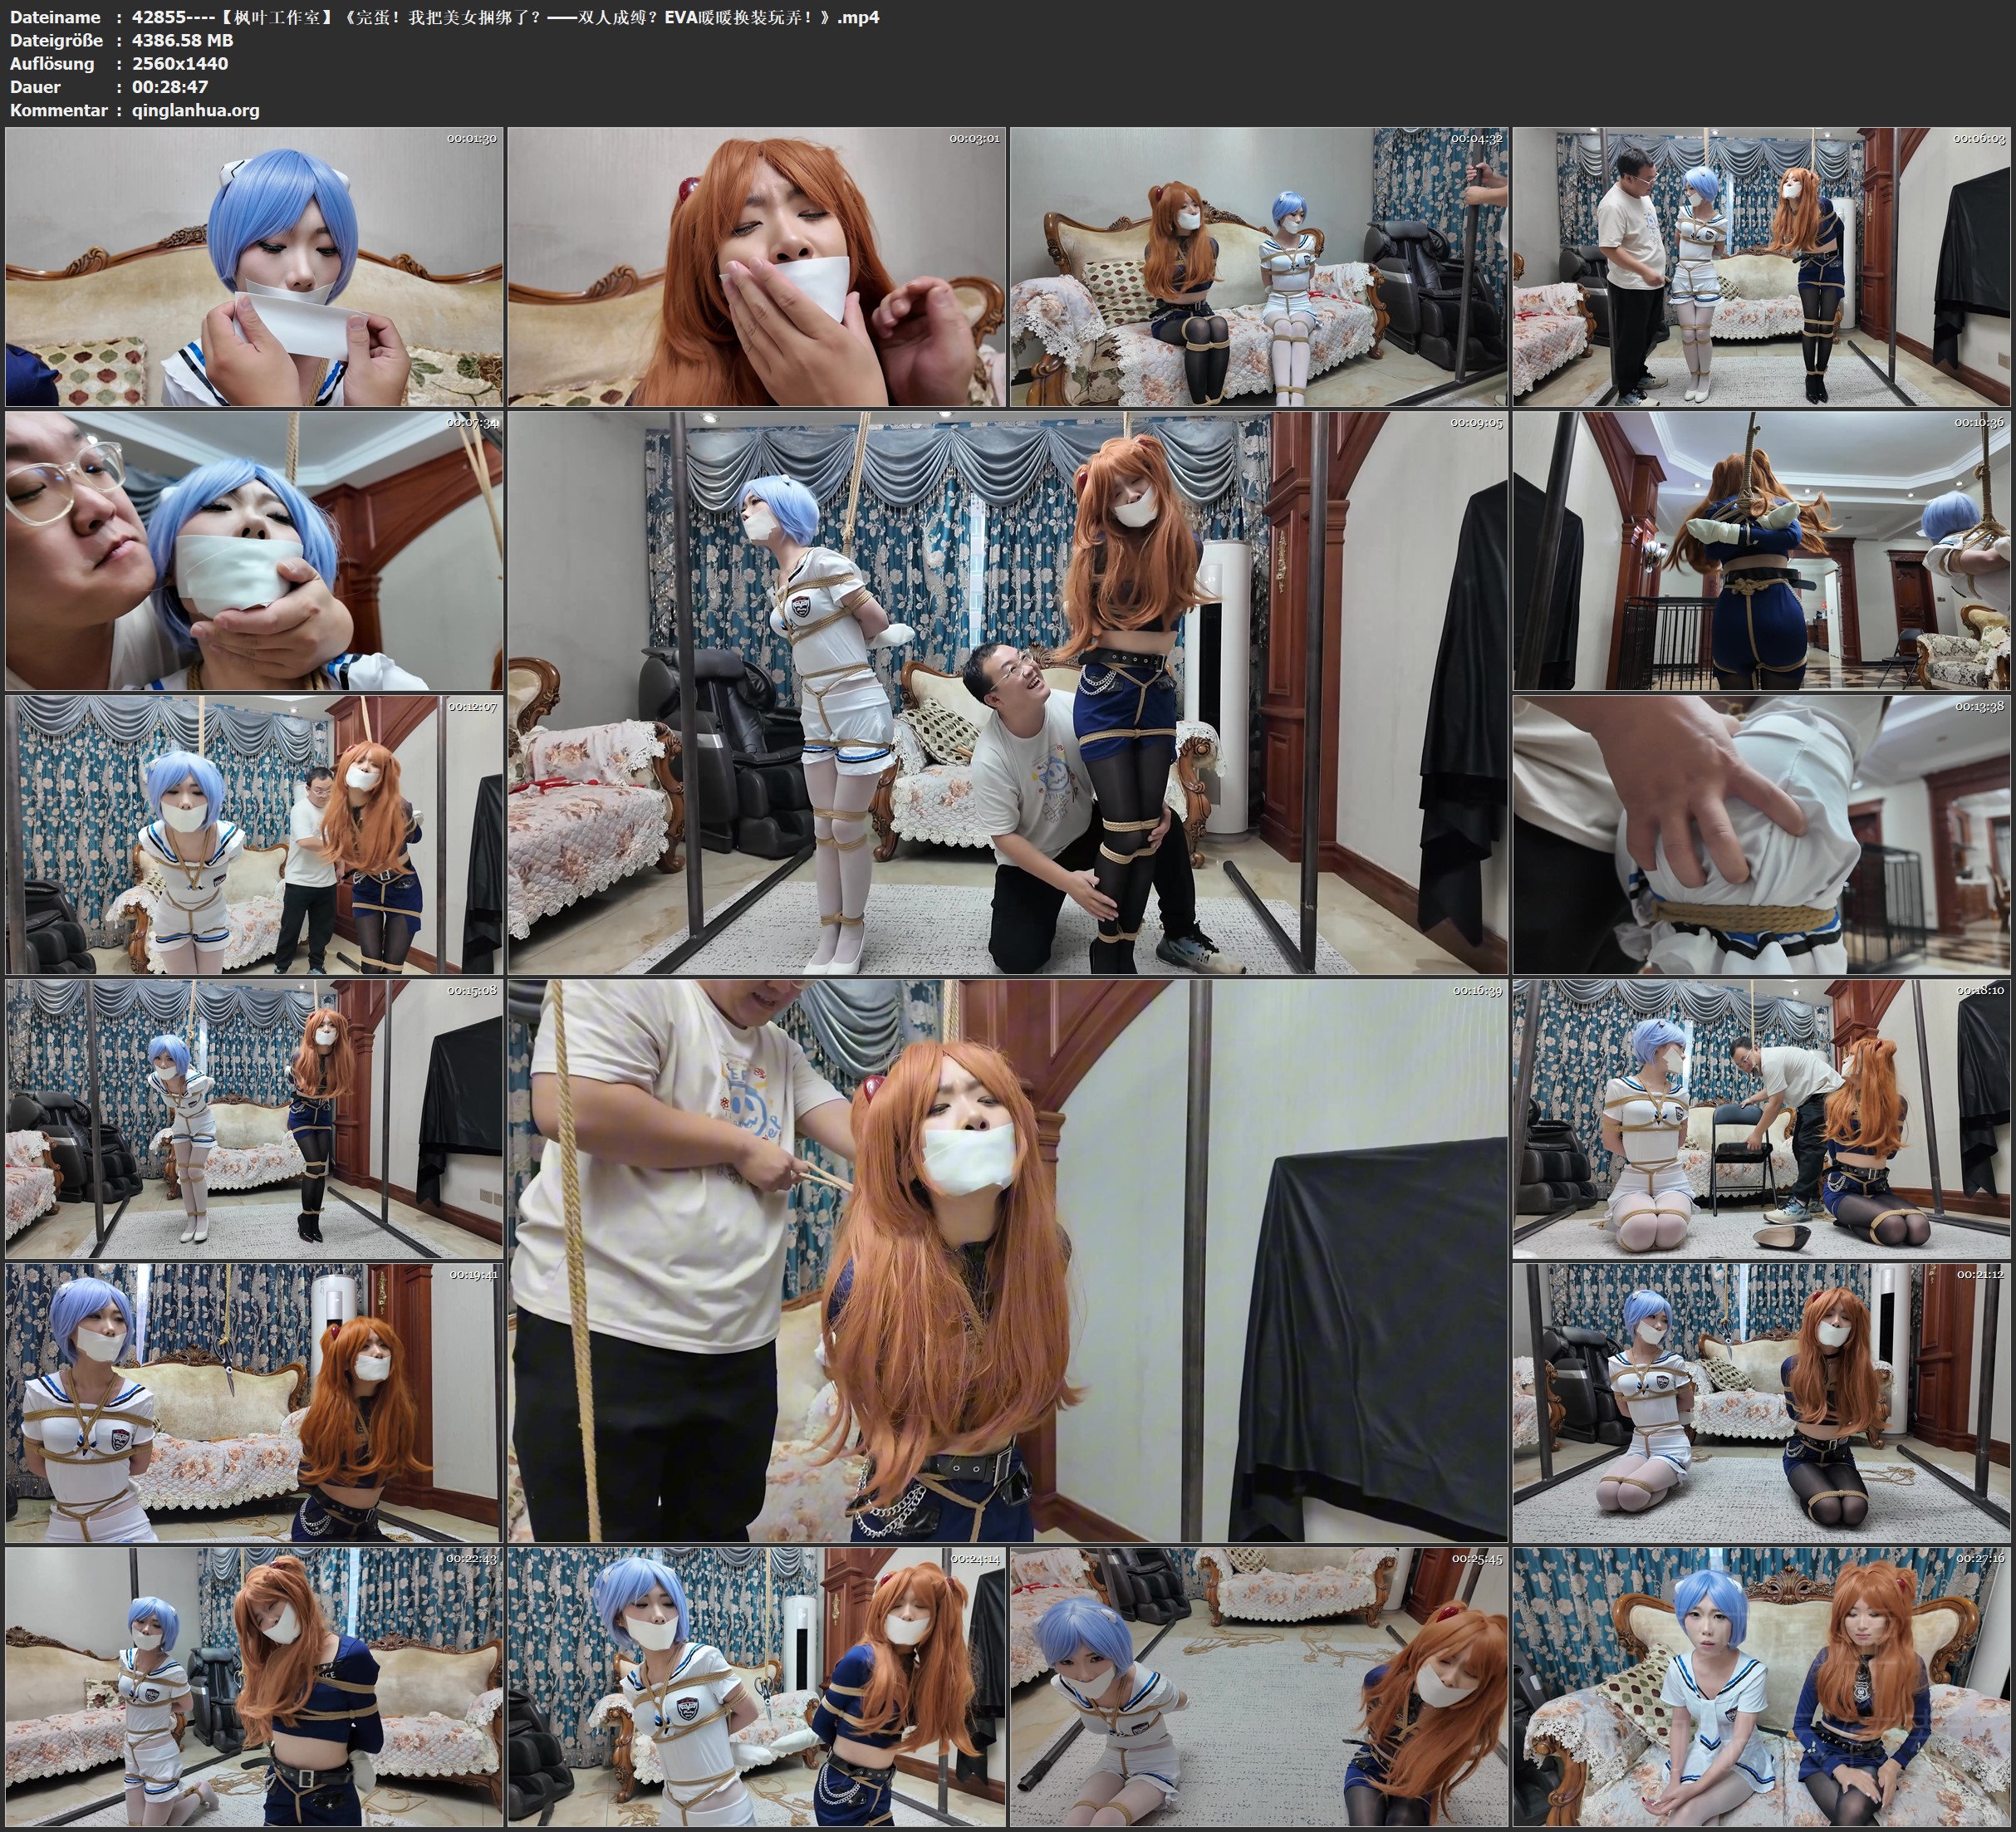Select the frame at 00:03:01

tap(757, 266)
